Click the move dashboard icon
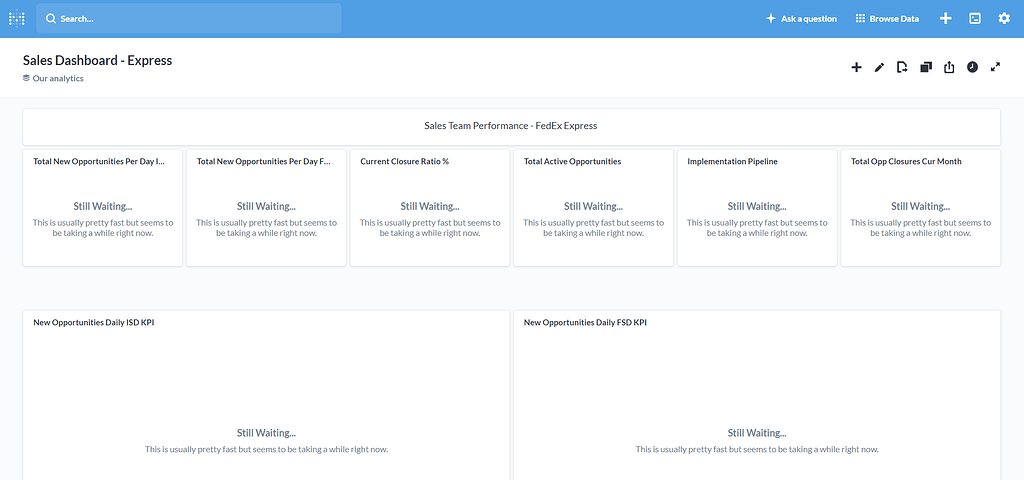The image size is (1024, 480). pos(903,67)
